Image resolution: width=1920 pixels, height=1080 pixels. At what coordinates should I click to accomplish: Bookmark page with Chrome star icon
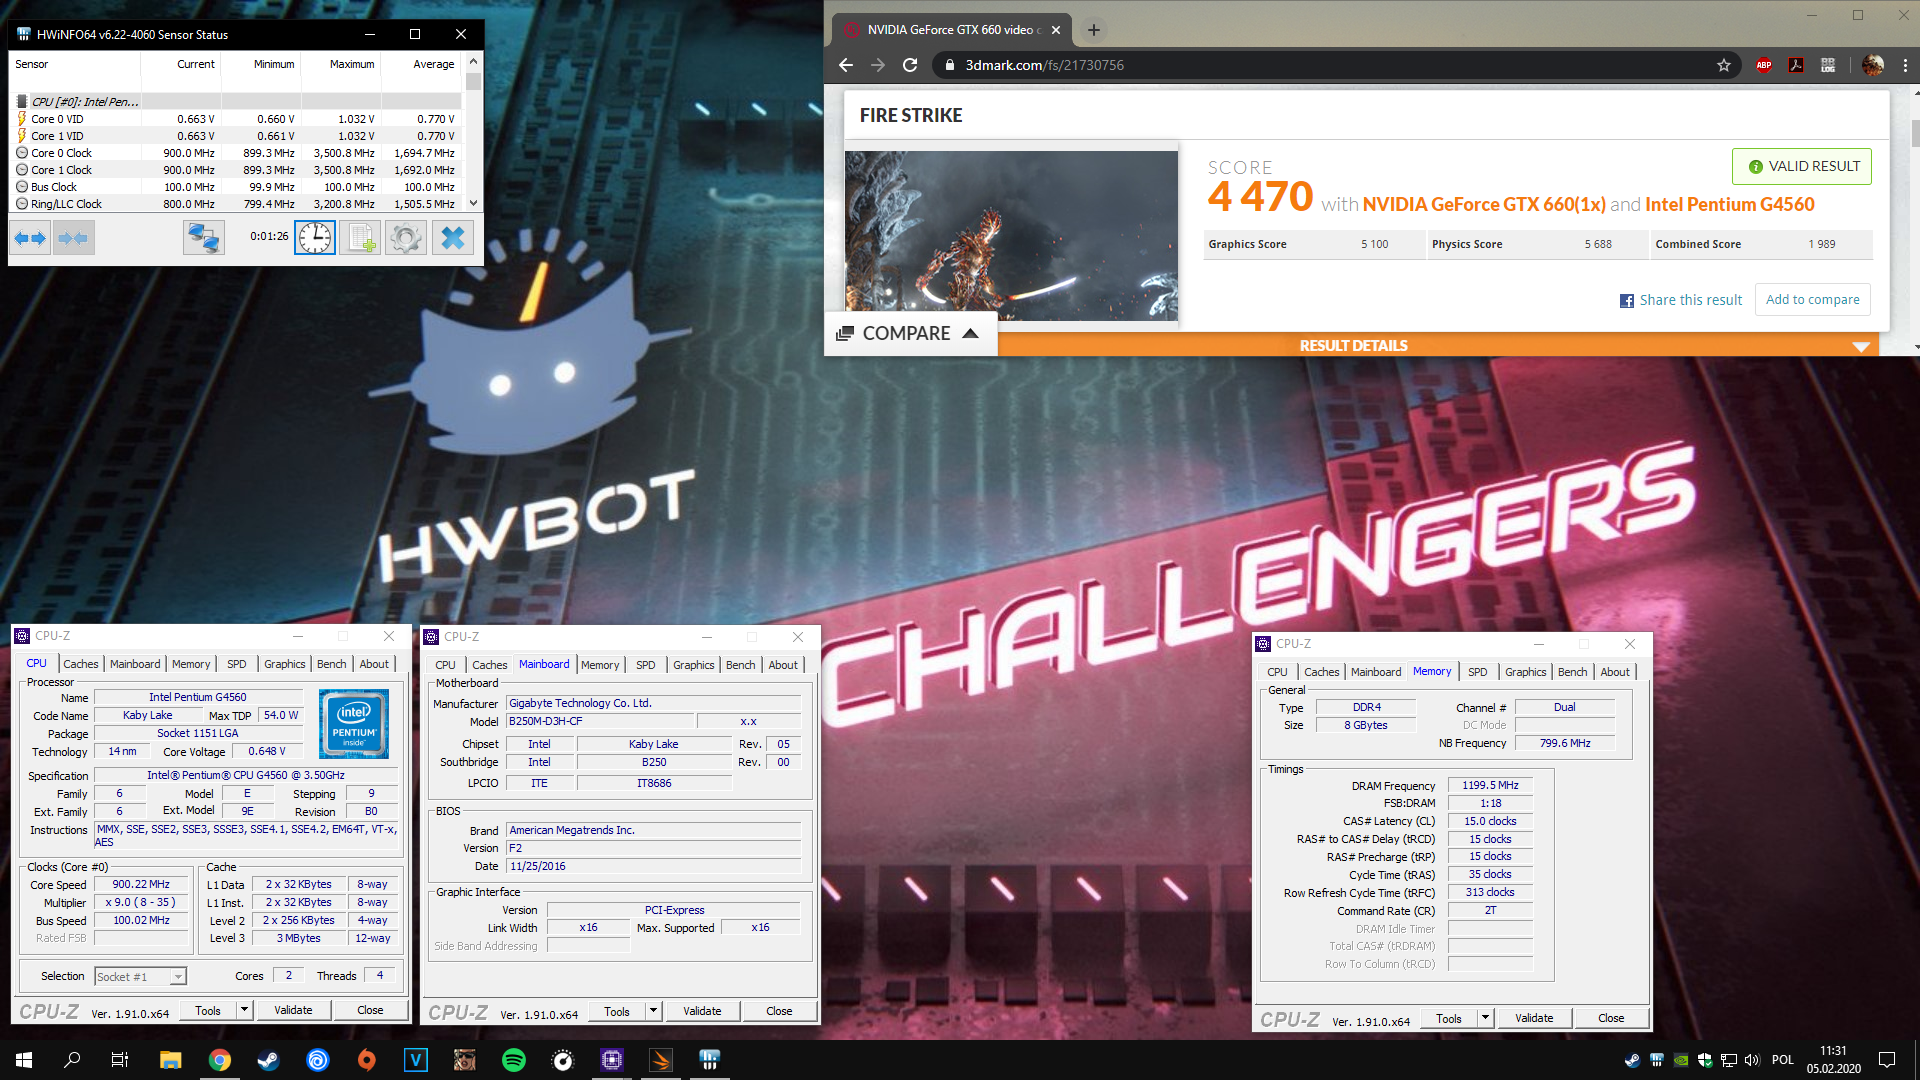(1724, 65)
